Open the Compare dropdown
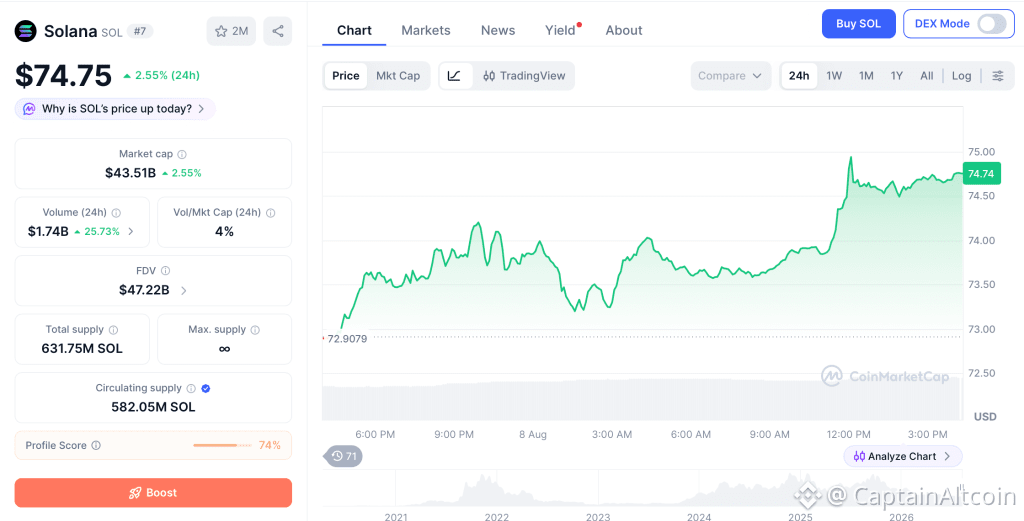Viewport: 1024px width, 521px height. 730,76
